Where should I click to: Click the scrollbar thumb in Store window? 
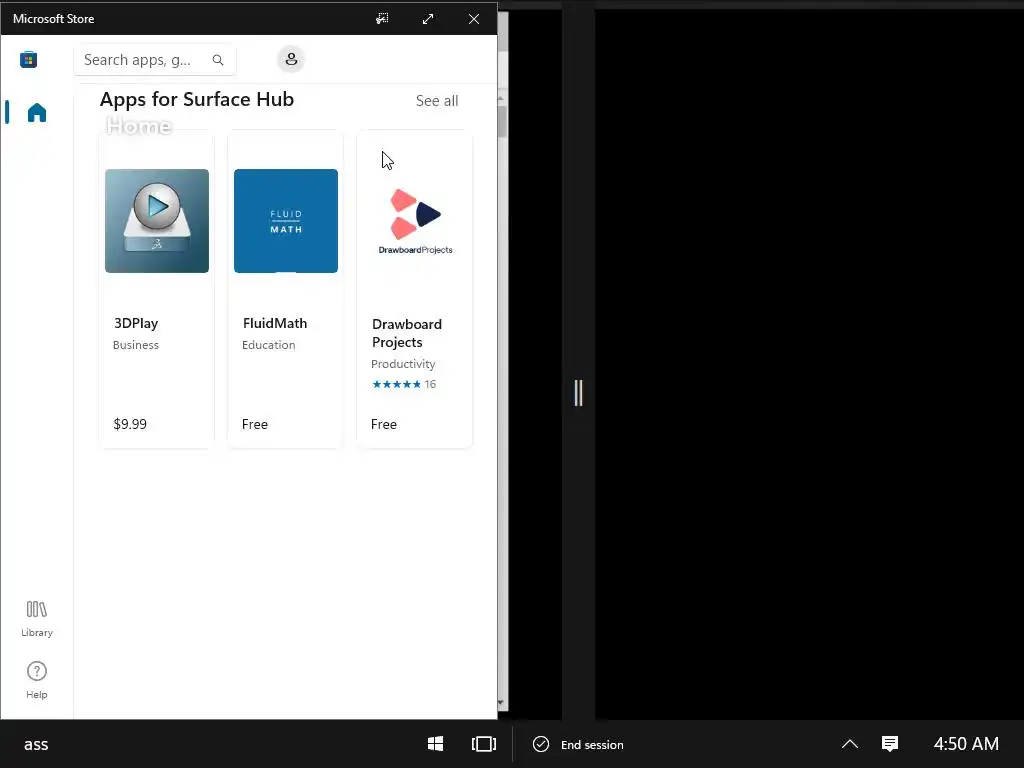[x=502, y=121]
